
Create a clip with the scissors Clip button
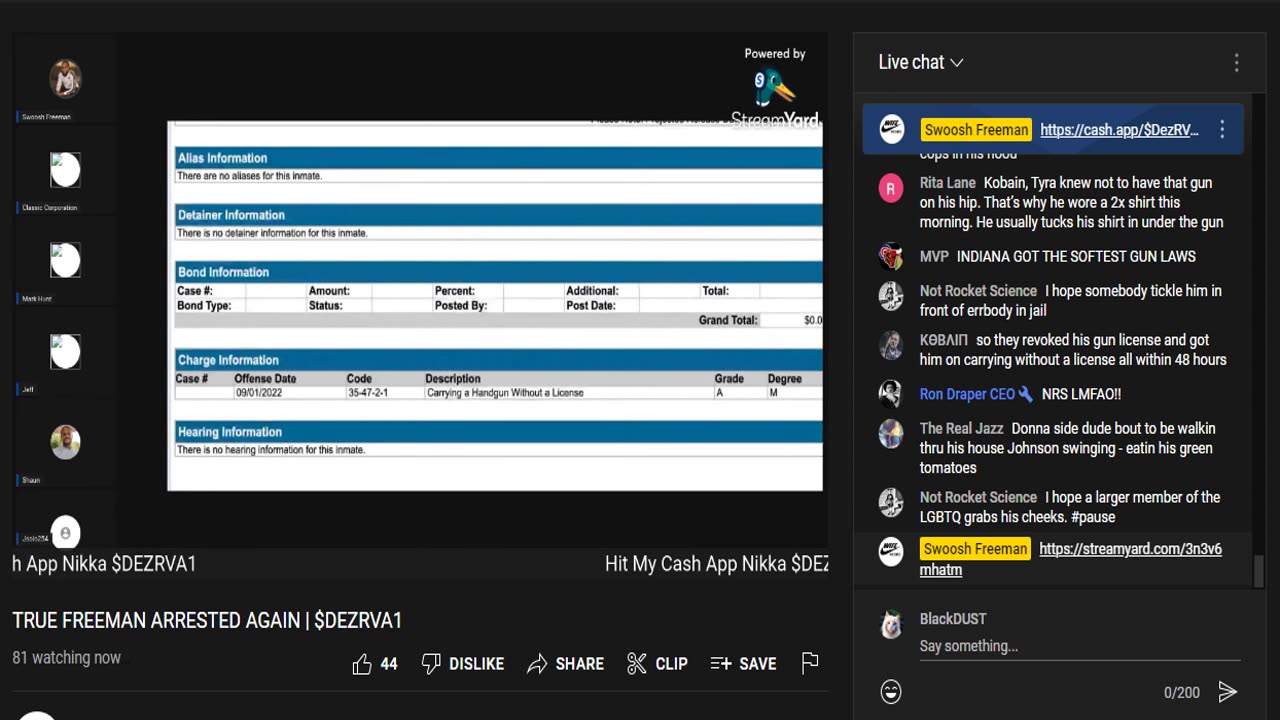(657, 664)
